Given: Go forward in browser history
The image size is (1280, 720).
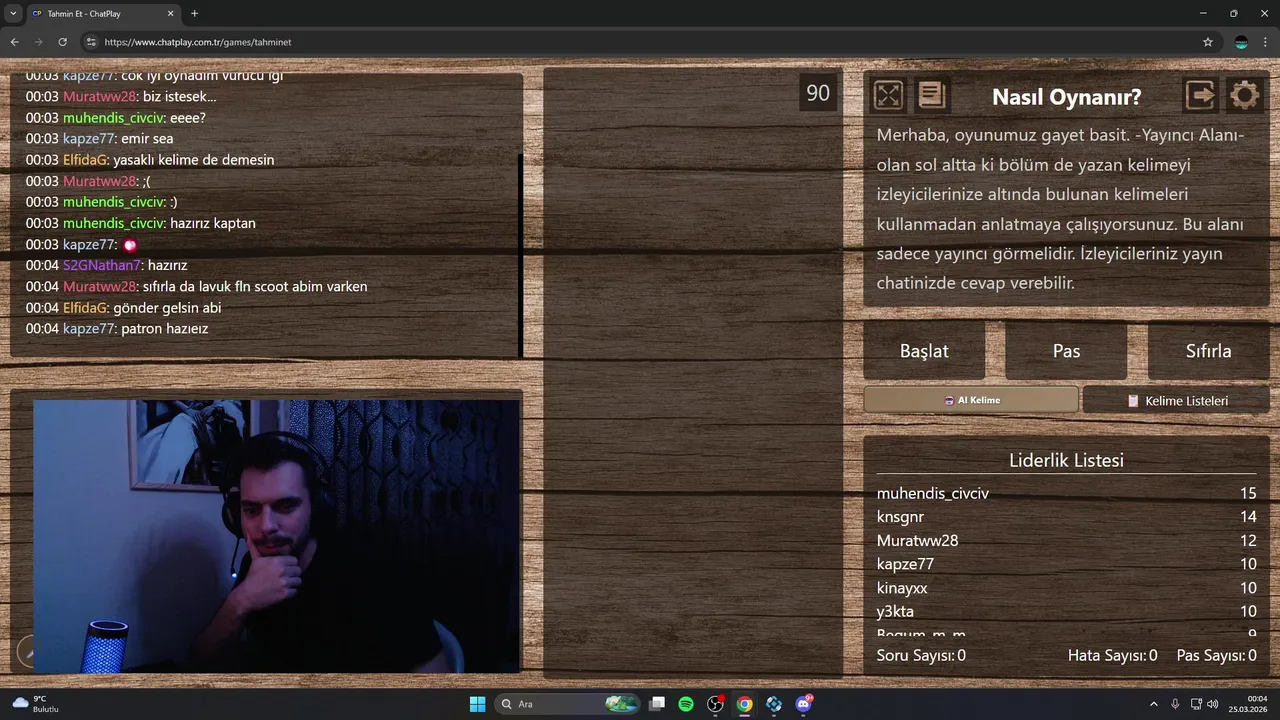Looking at the screenshot, I should (38, 42).
